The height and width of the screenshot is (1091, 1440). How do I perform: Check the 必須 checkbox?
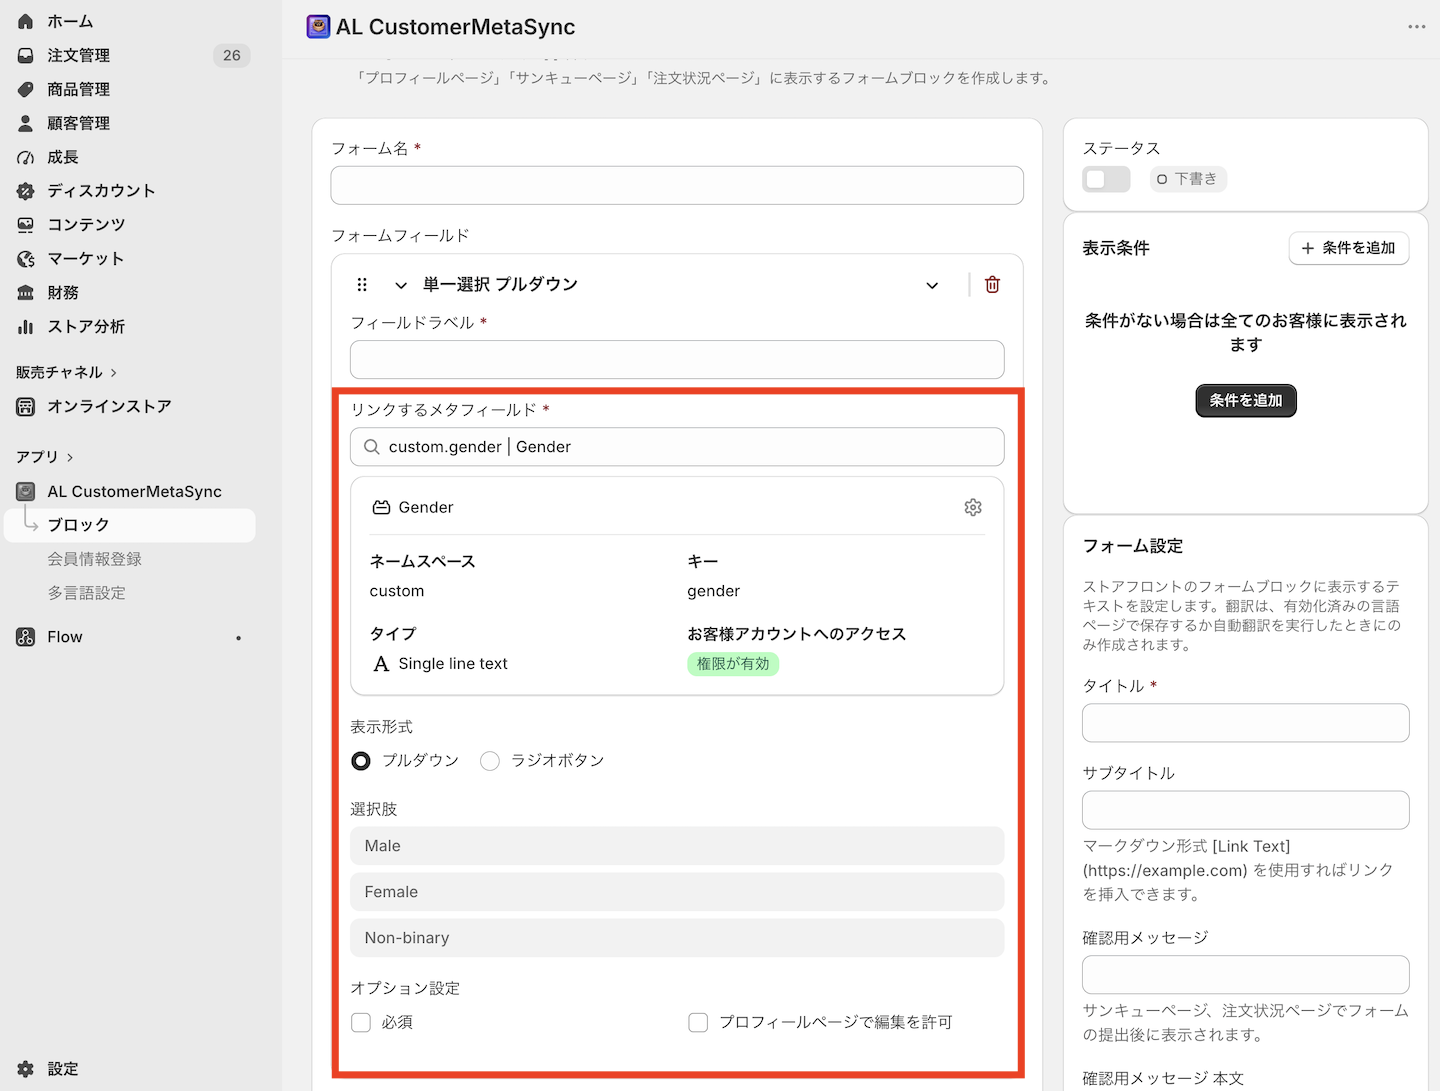click(x=361, y=1022)
